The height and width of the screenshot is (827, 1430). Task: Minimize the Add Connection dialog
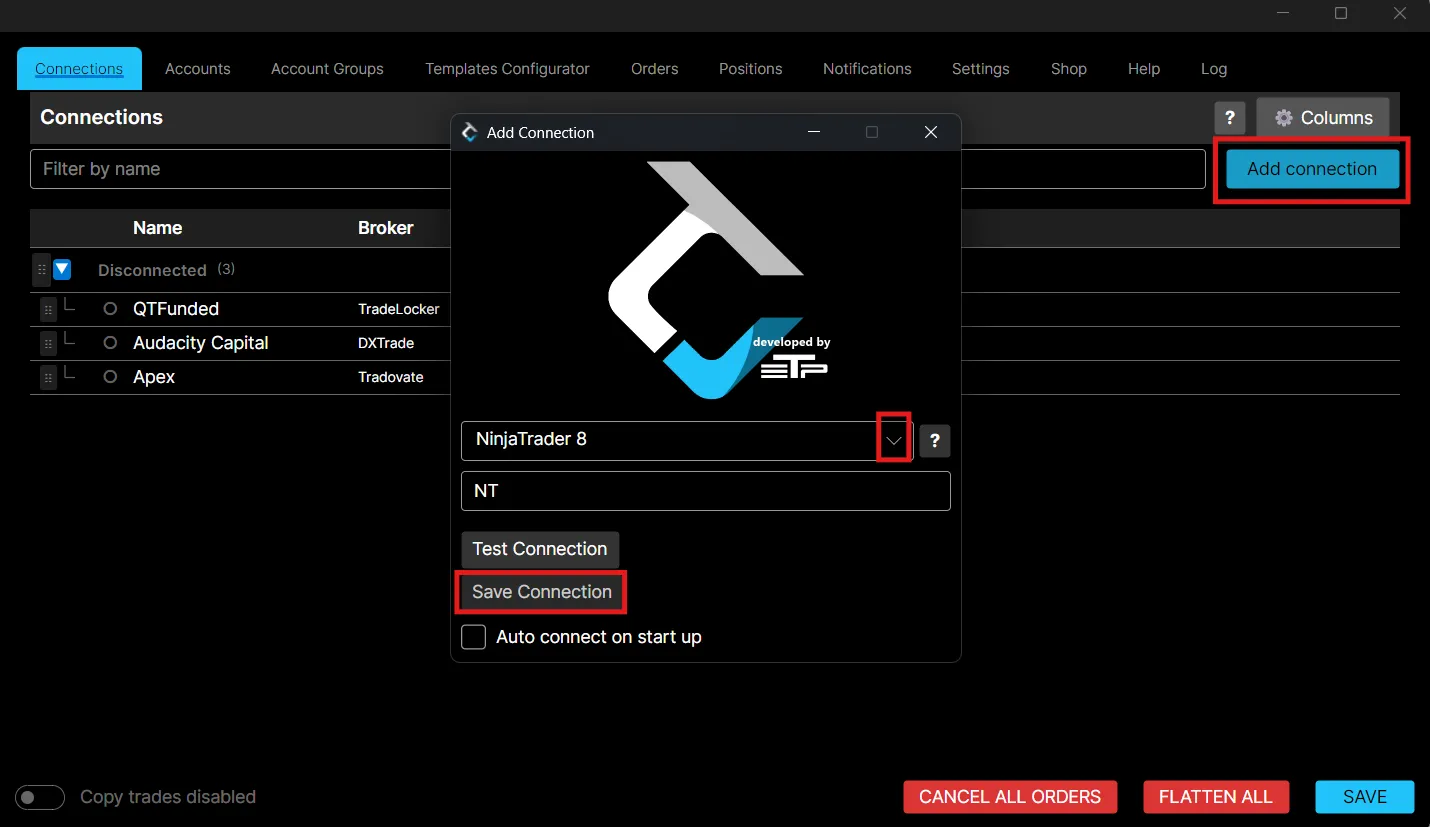click(x=815, y=132)
